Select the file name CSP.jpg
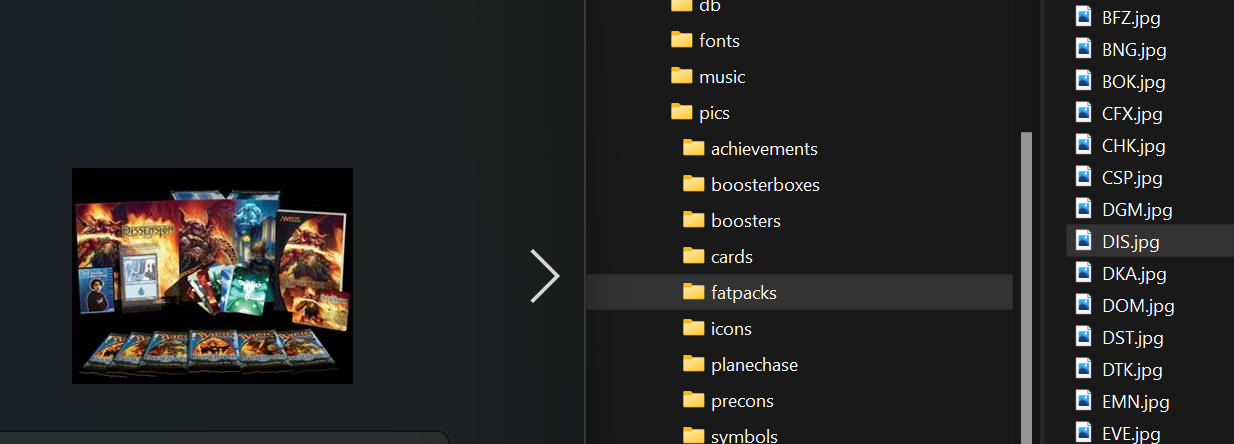Screen dimensions: 1234x444 click(1132, 177)
